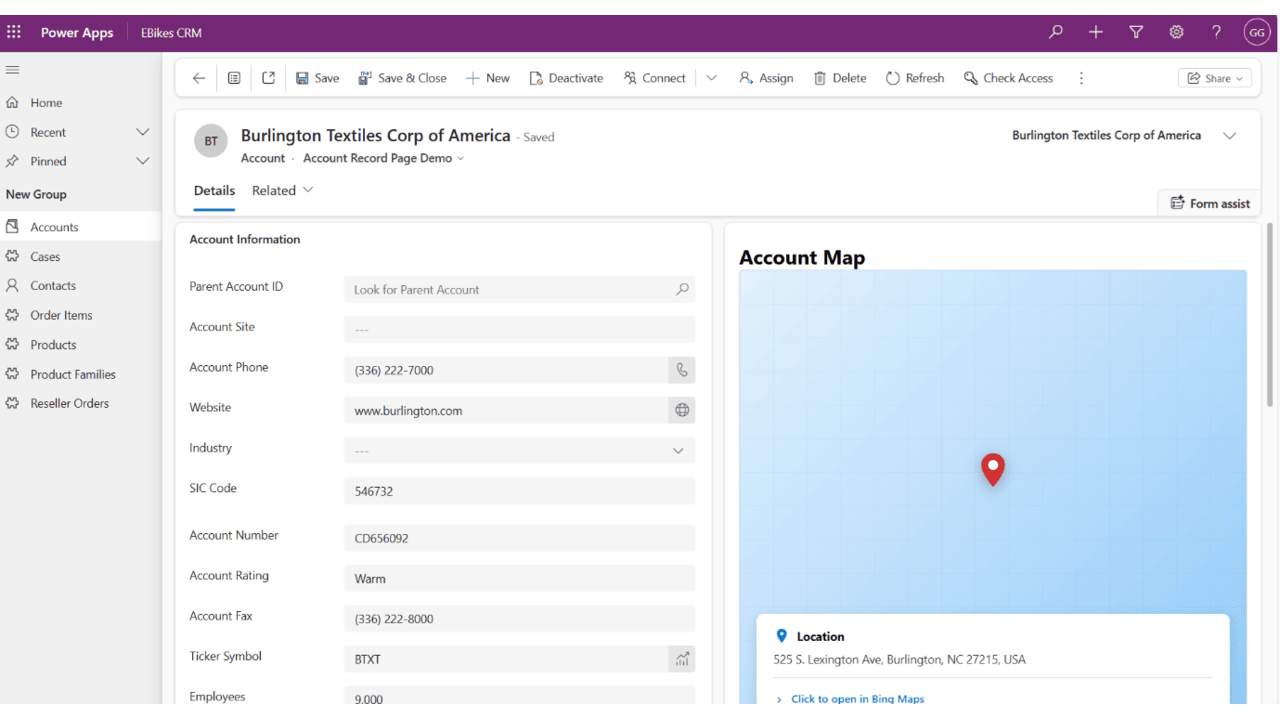Image resolution: width=1280 pixels, height=720 pixels.
Task: Collapse the left navigation hamburger menu
Action: click(13, 70)
